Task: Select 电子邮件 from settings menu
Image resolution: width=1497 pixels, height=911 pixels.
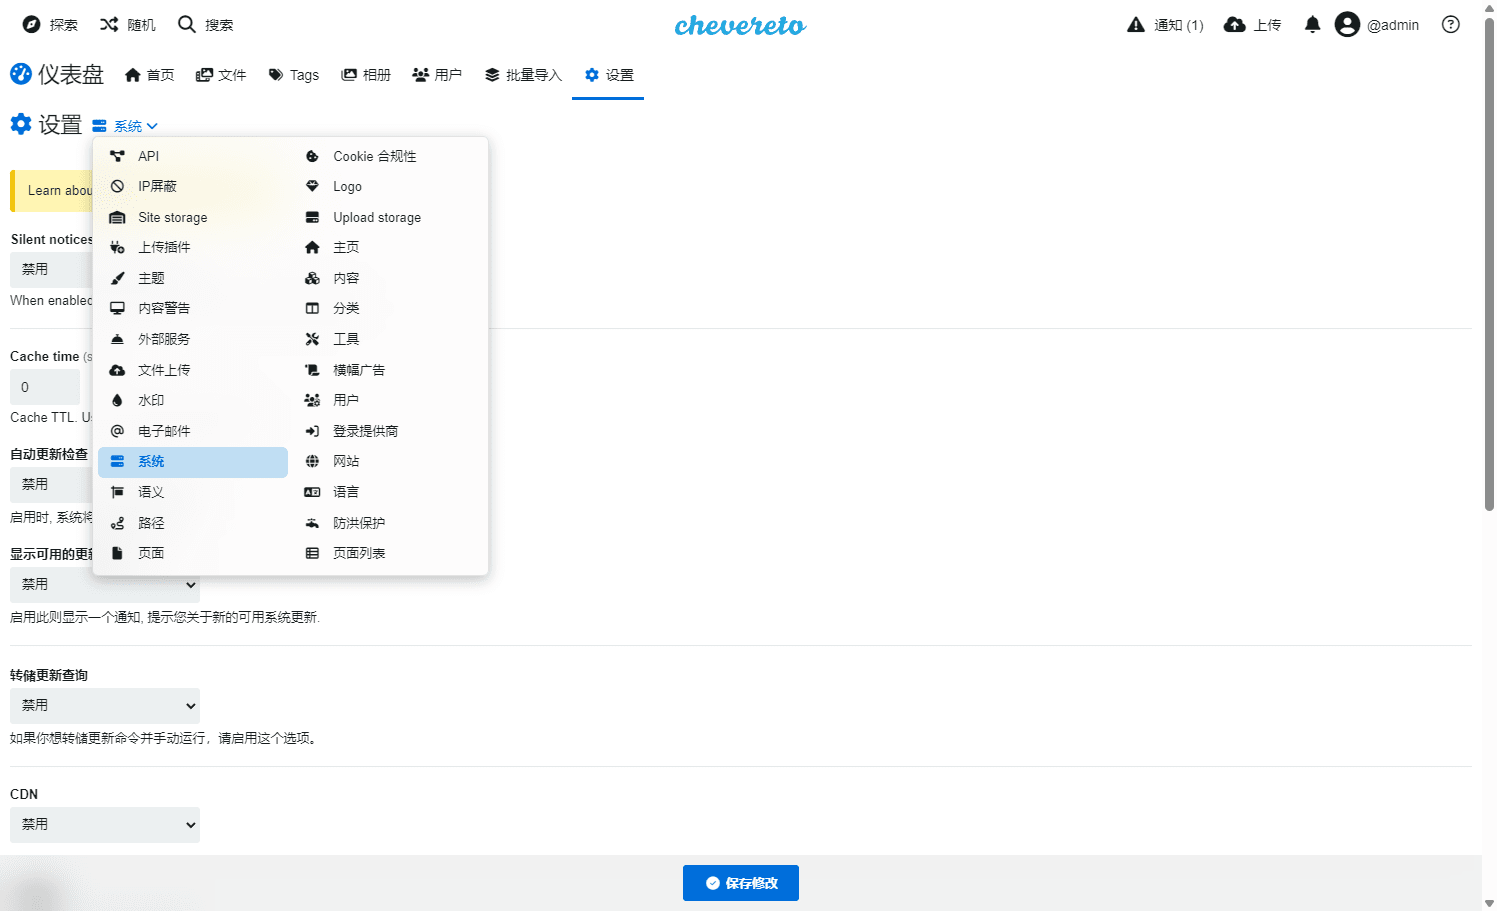Action: pyautogui.click(x=193, y=431)
